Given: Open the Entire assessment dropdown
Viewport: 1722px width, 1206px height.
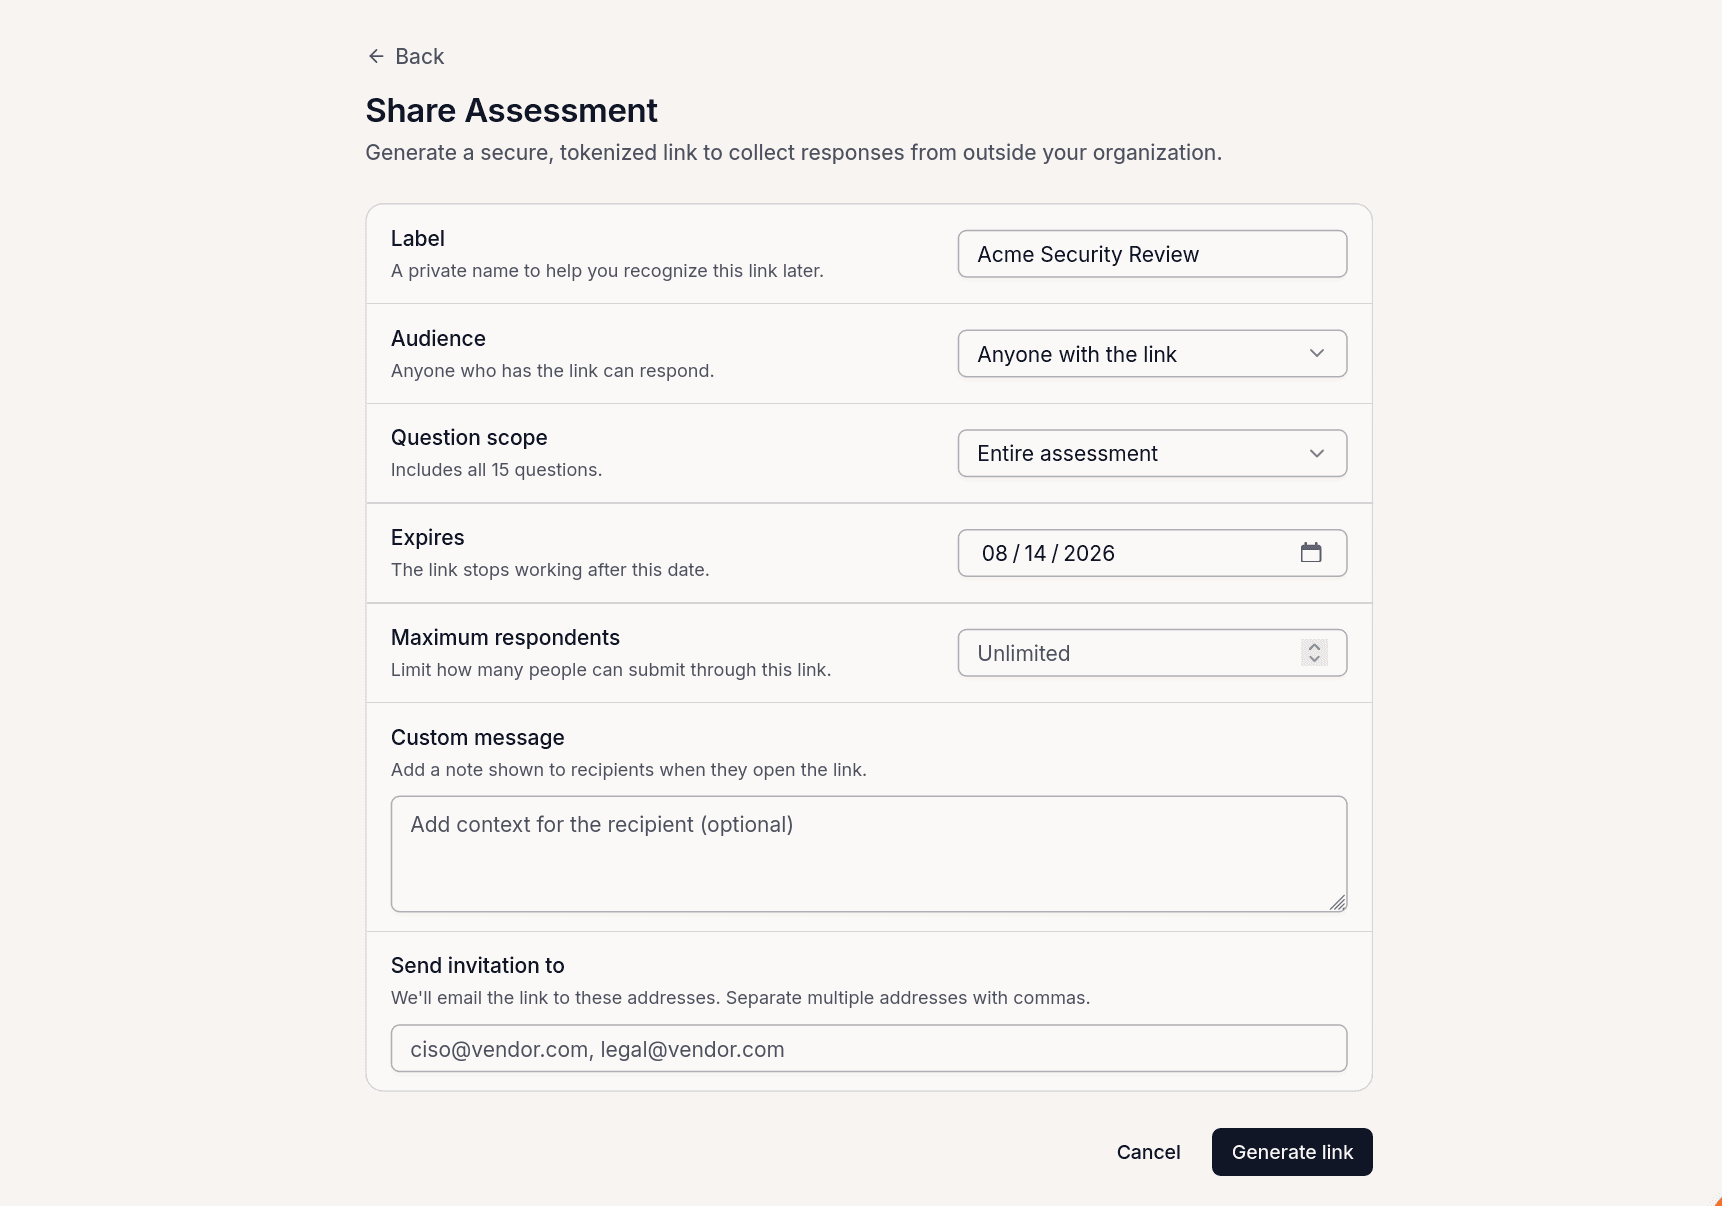Looking at the screenshot, I should (1152, 453).
